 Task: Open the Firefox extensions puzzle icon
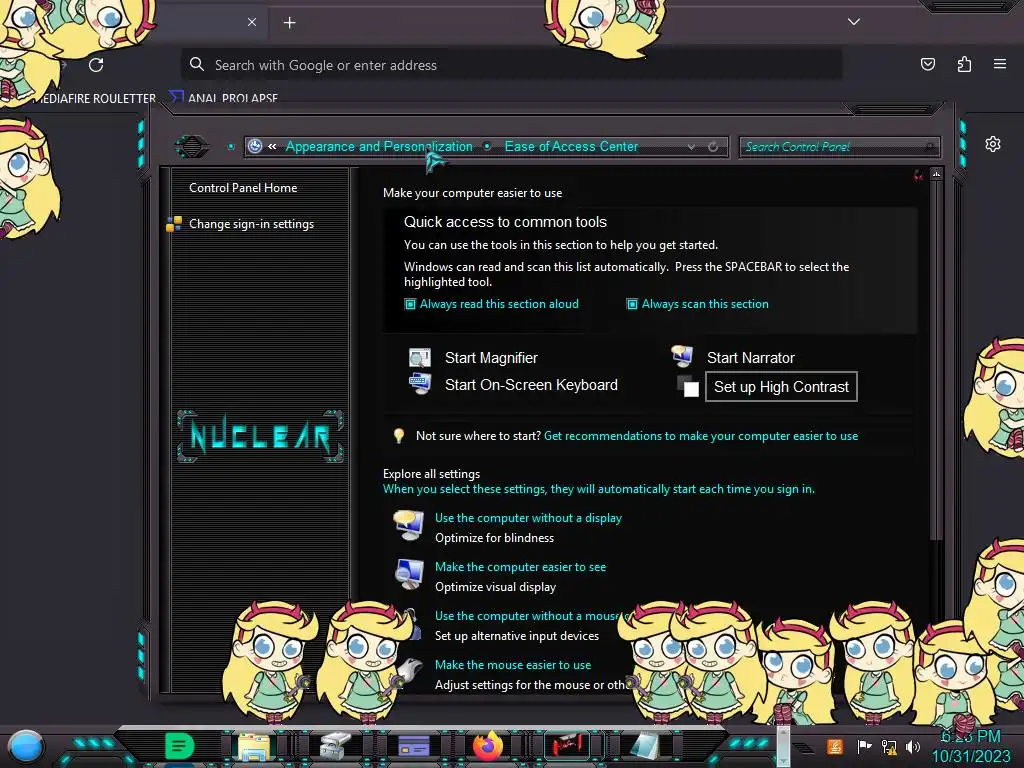point(964,64)
